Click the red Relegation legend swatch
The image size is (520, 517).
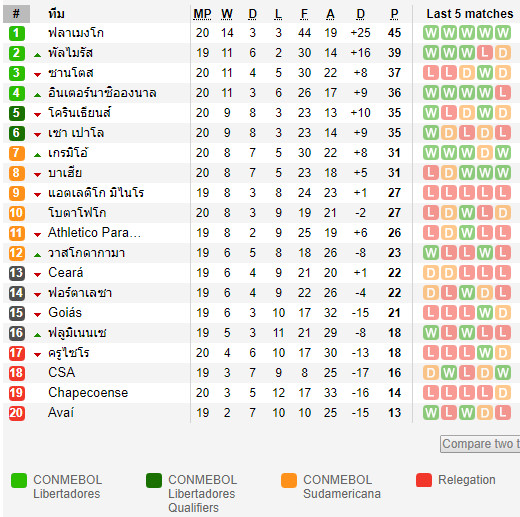click(x=424, y=480)
